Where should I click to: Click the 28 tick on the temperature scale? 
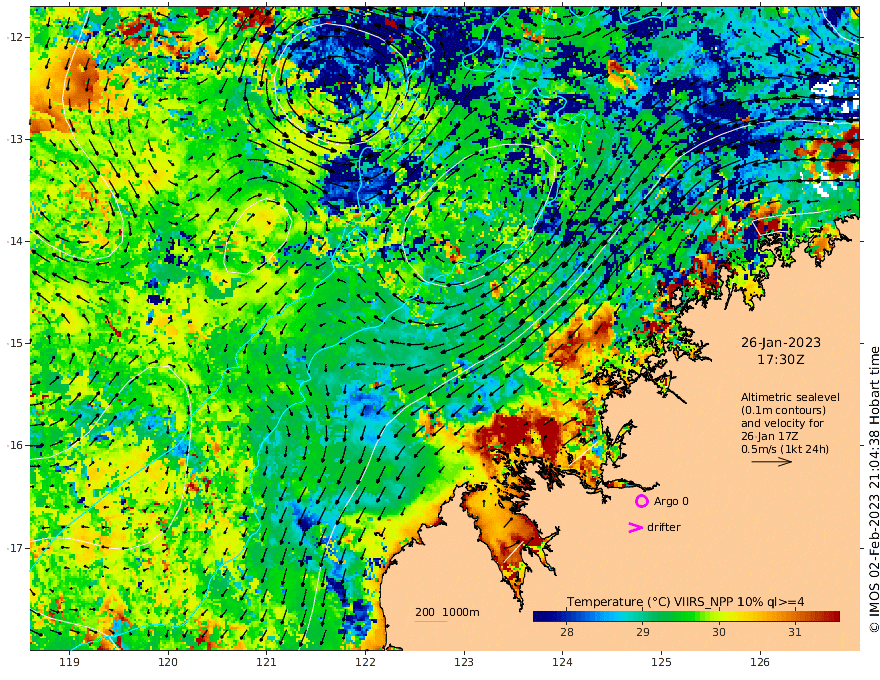(x=567, y=632)
